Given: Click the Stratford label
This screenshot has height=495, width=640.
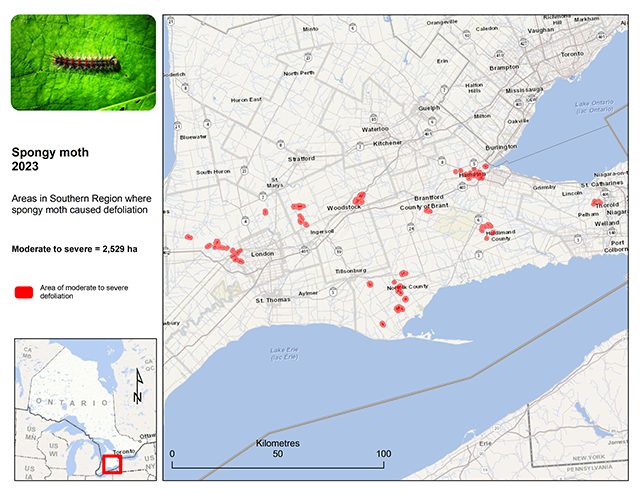Looking at the screenshot, I should click(x=301, y=159).
